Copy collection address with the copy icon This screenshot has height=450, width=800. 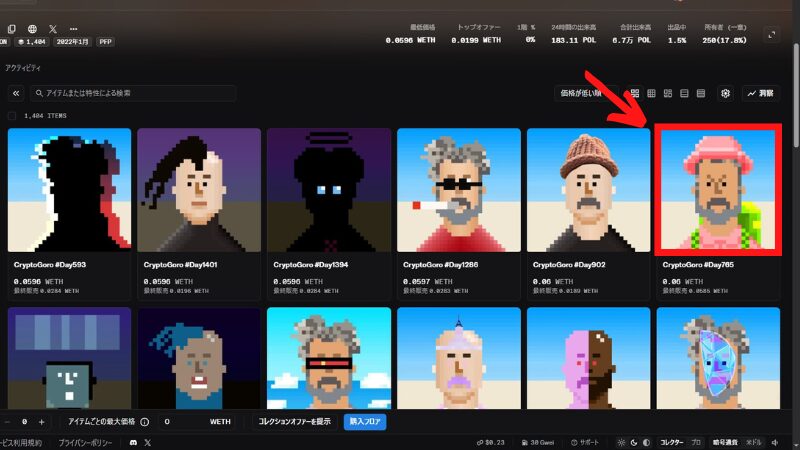coord(12,29)
